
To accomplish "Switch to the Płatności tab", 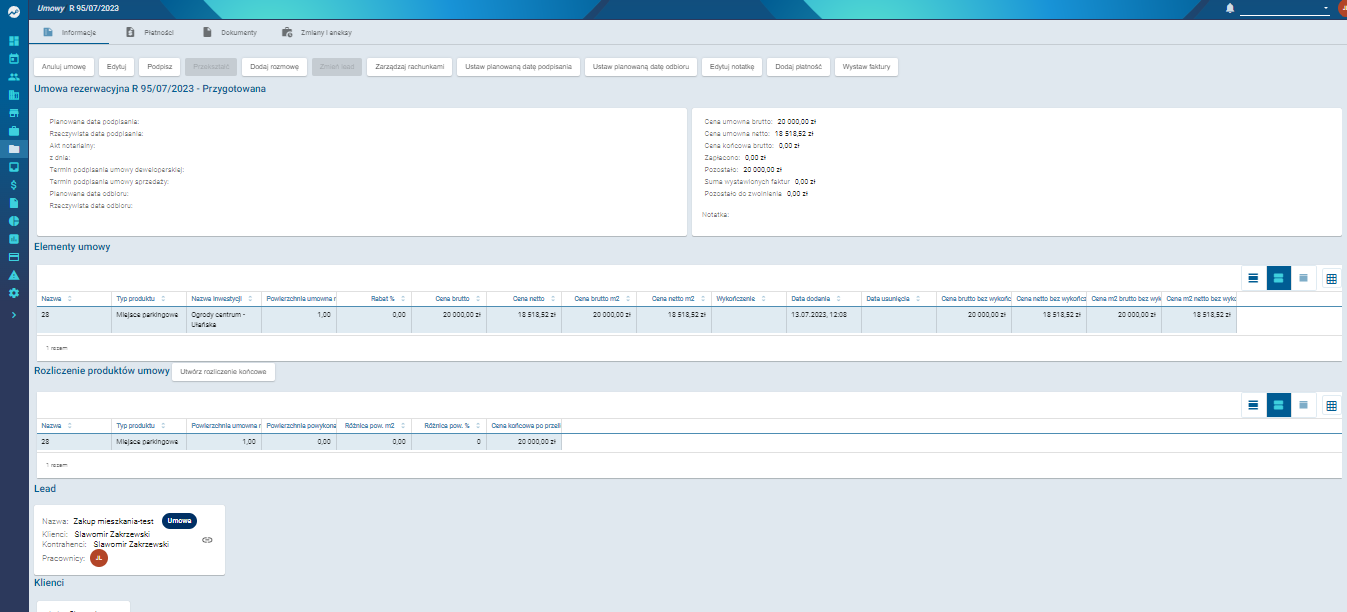I will pos(150,32).
